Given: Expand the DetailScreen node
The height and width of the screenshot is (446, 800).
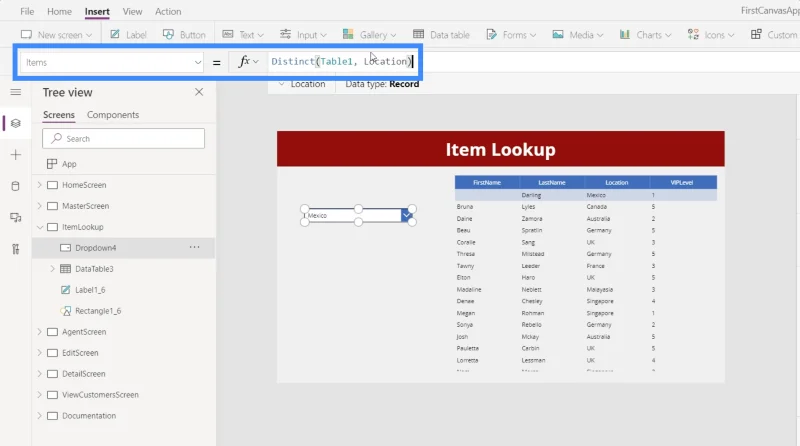Looking at the screenshot, I should [40, 374].
